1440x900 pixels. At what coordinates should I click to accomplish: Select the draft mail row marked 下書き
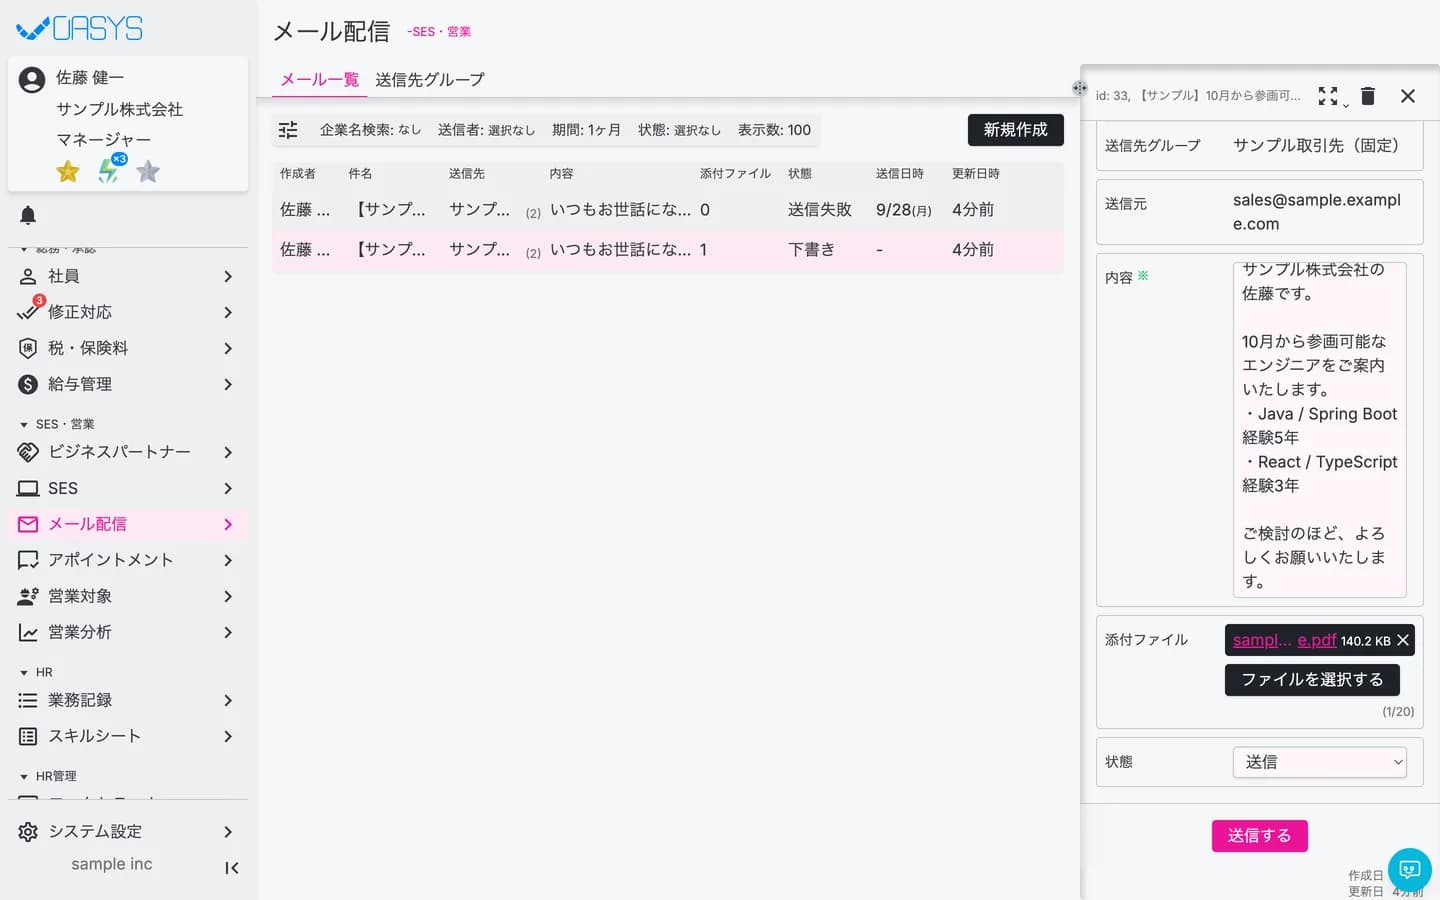click(x=668, y=250)
